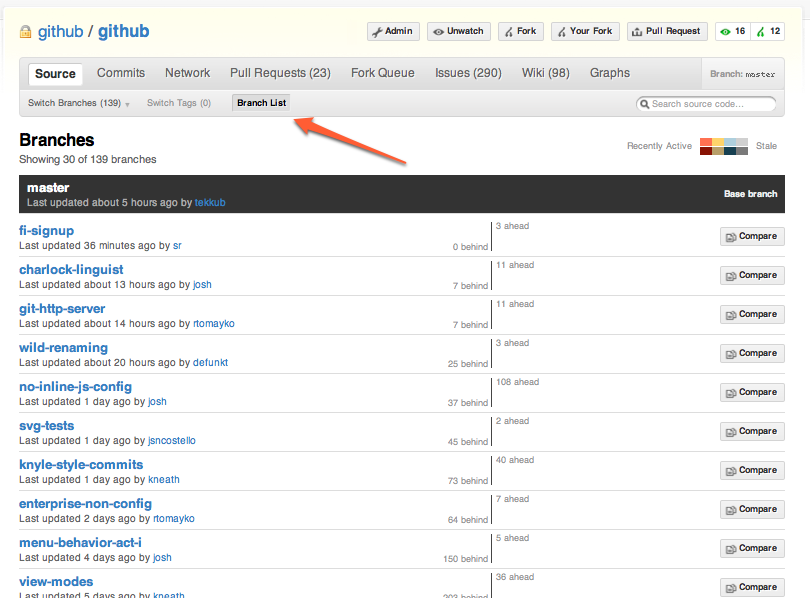Open the github owner link in title
The width and height of the screenshot is (810, 598).
click(60, 32)
